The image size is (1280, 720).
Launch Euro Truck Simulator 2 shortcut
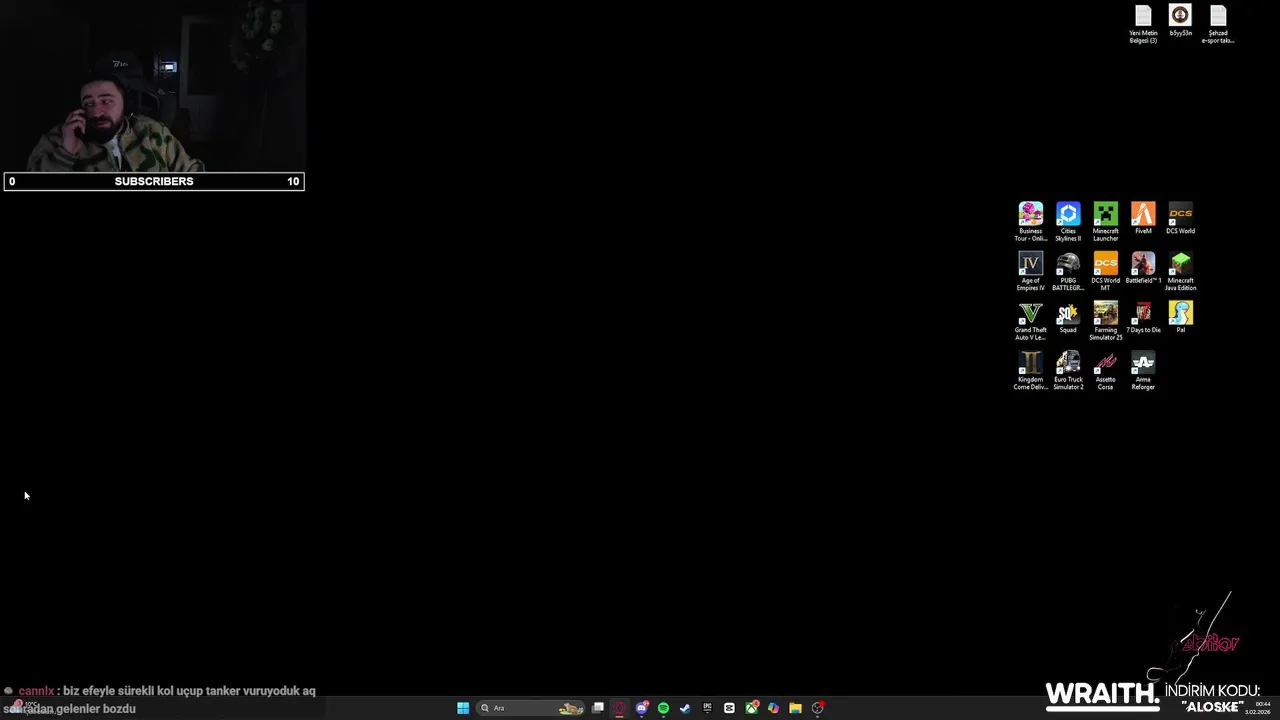click(1068, 370)
